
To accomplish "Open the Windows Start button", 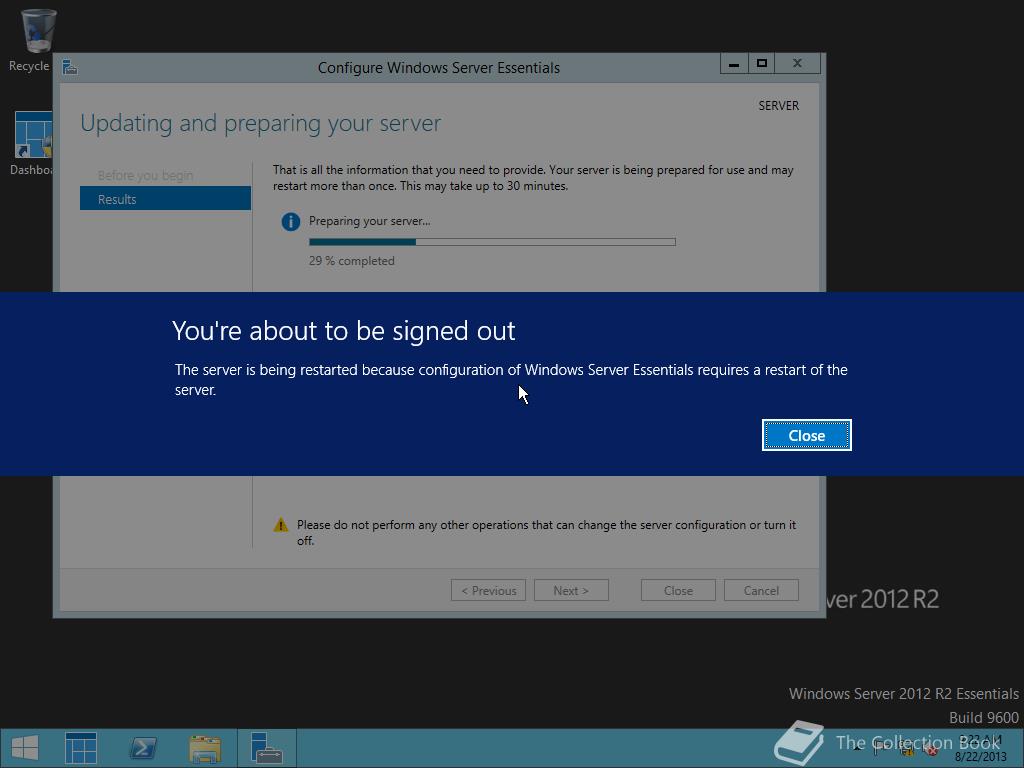I will pos(25,748).
